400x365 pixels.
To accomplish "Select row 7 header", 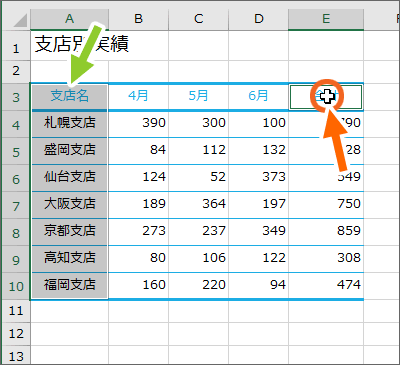I will tap(16, 205).
